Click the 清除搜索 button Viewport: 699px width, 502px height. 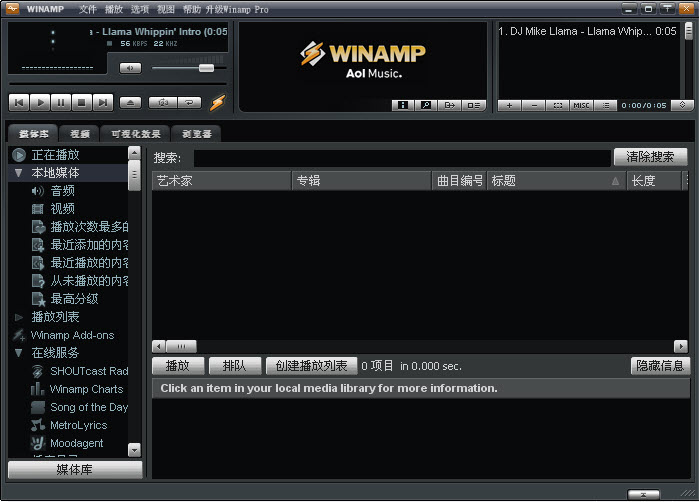tap(650, 157)
